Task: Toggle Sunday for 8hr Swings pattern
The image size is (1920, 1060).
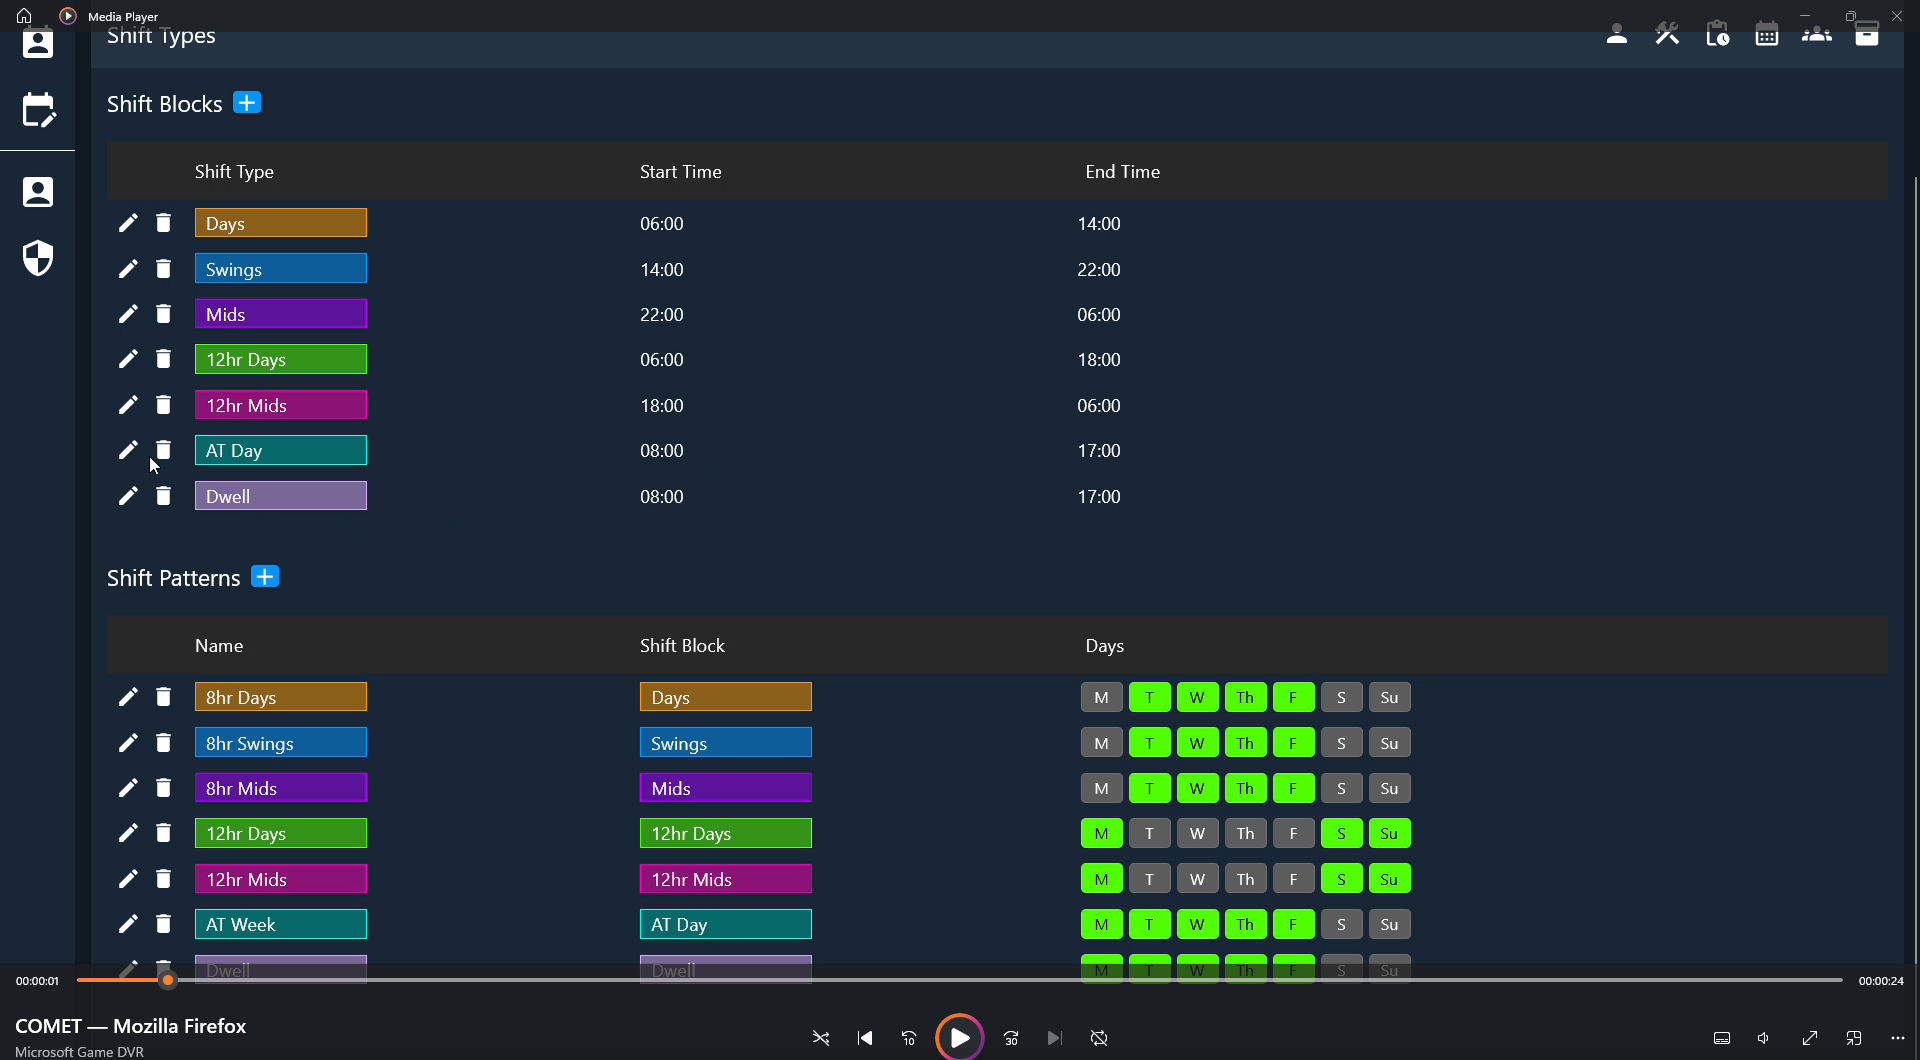Action: click(1389, 743)
